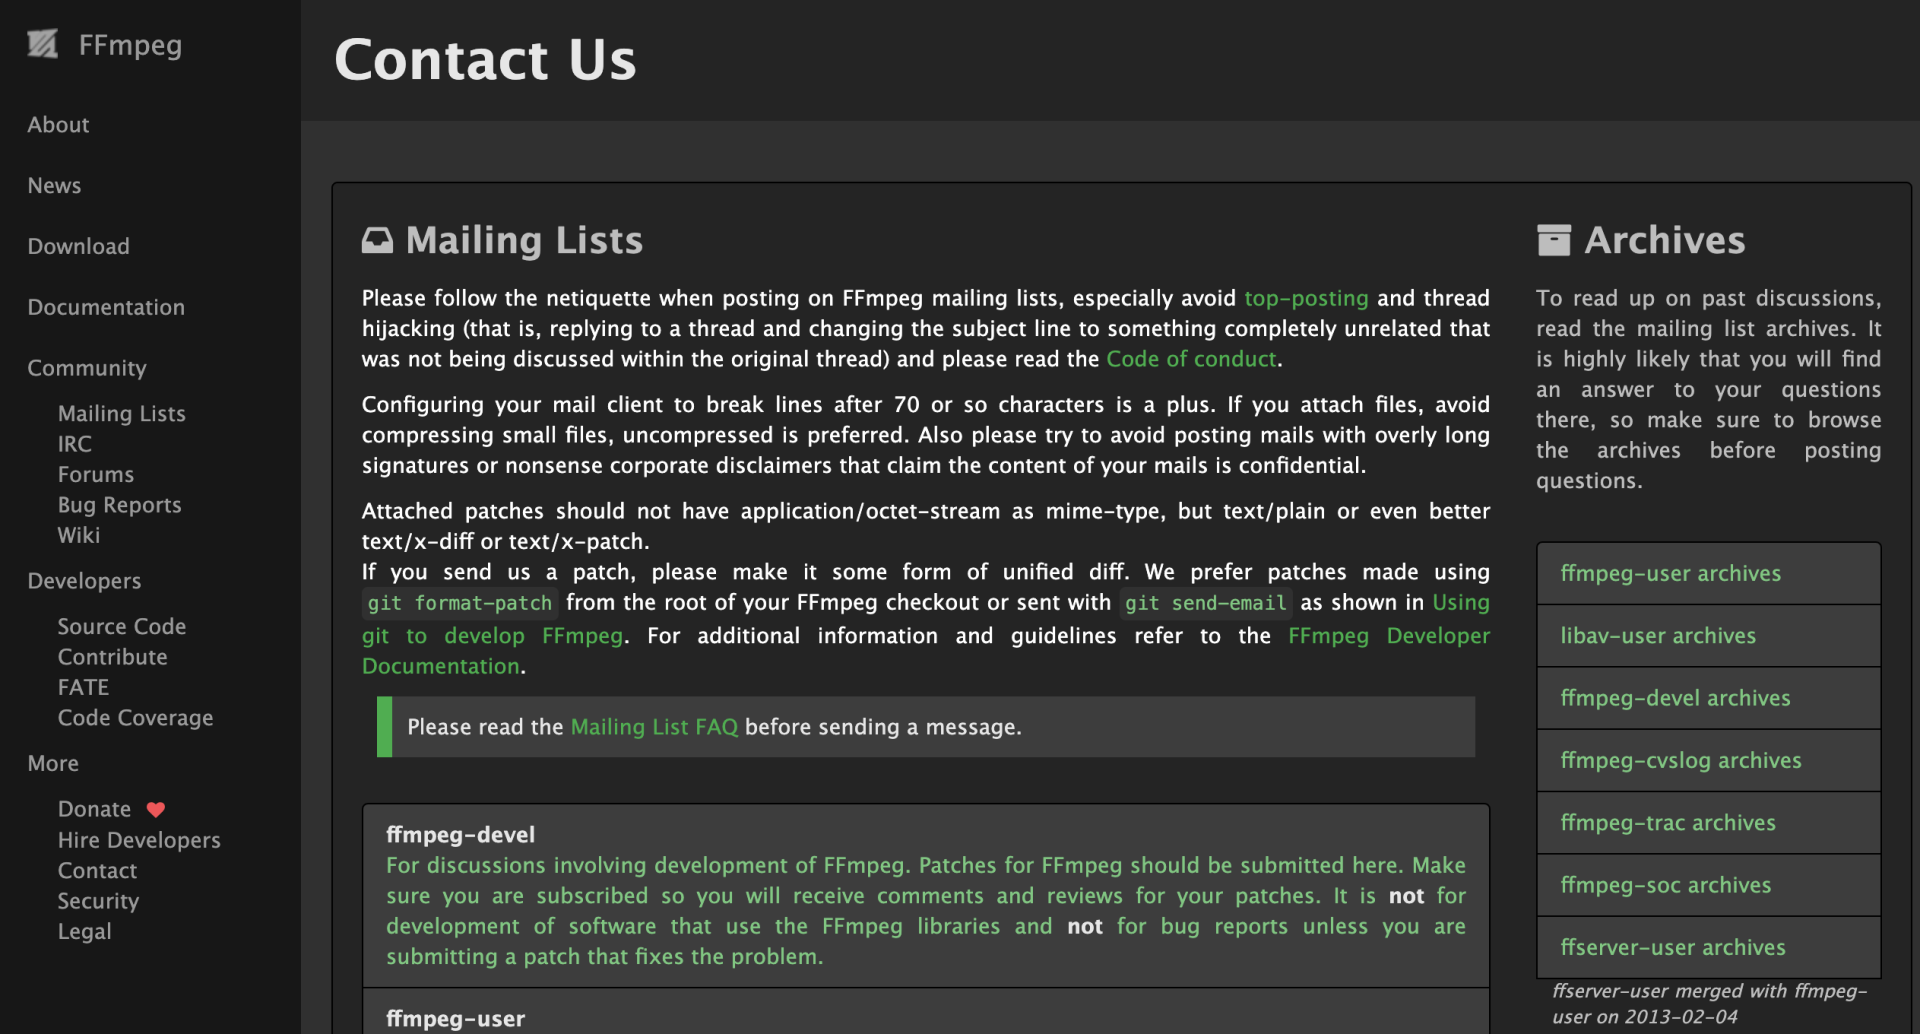The image size is (1920, 1034).
Task: Click the FFmpeg logo icon
Action: [43, 44]
